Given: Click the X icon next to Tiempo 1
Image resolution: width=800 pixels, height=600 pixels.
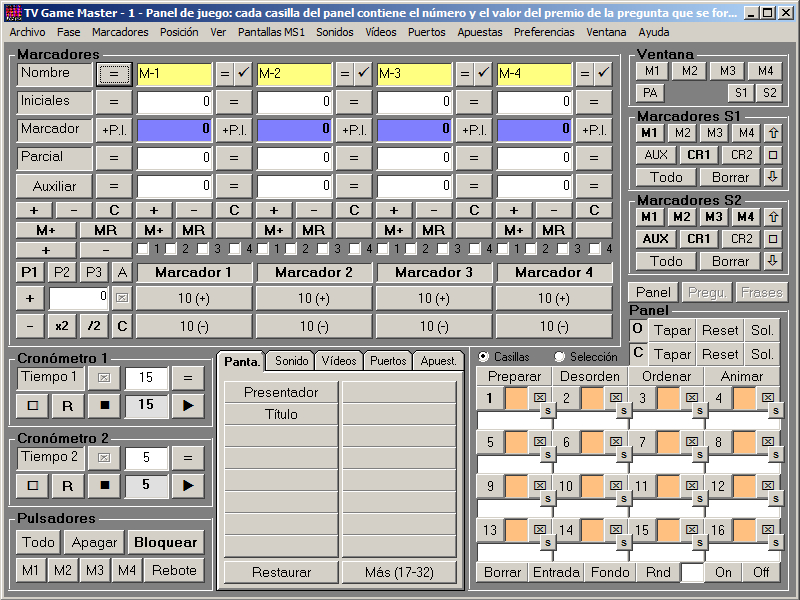Looking at the screenshot, I should coord(104,377).
